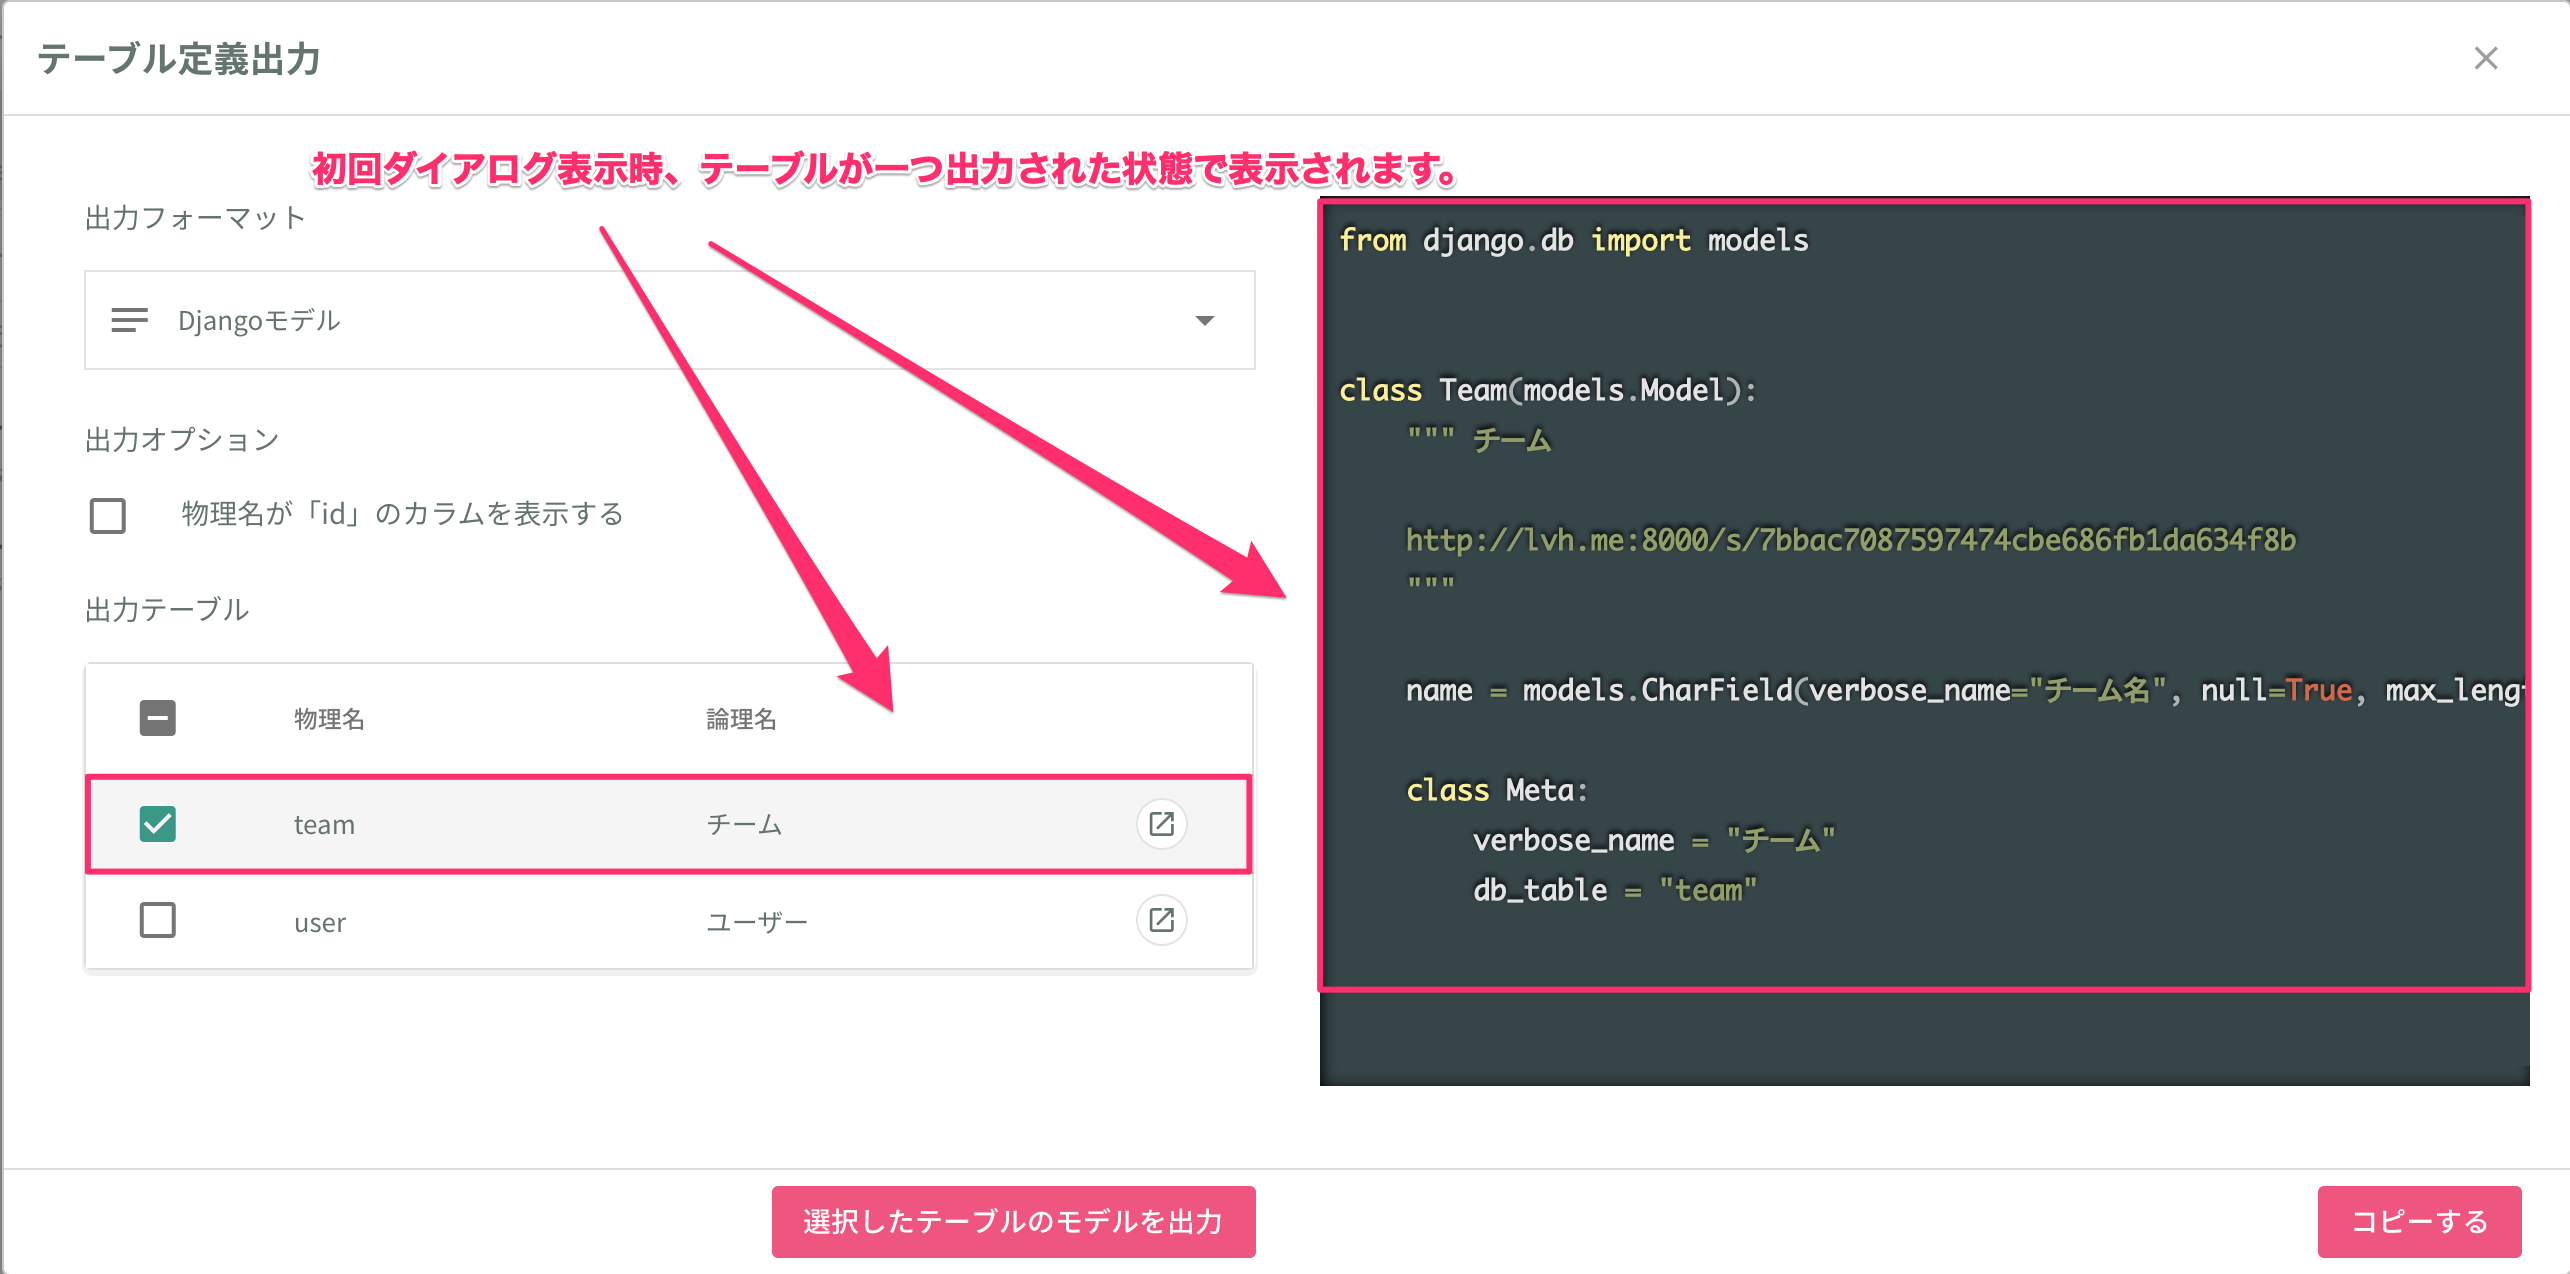Click the チーム logical name cell

[x=744, y=825]
